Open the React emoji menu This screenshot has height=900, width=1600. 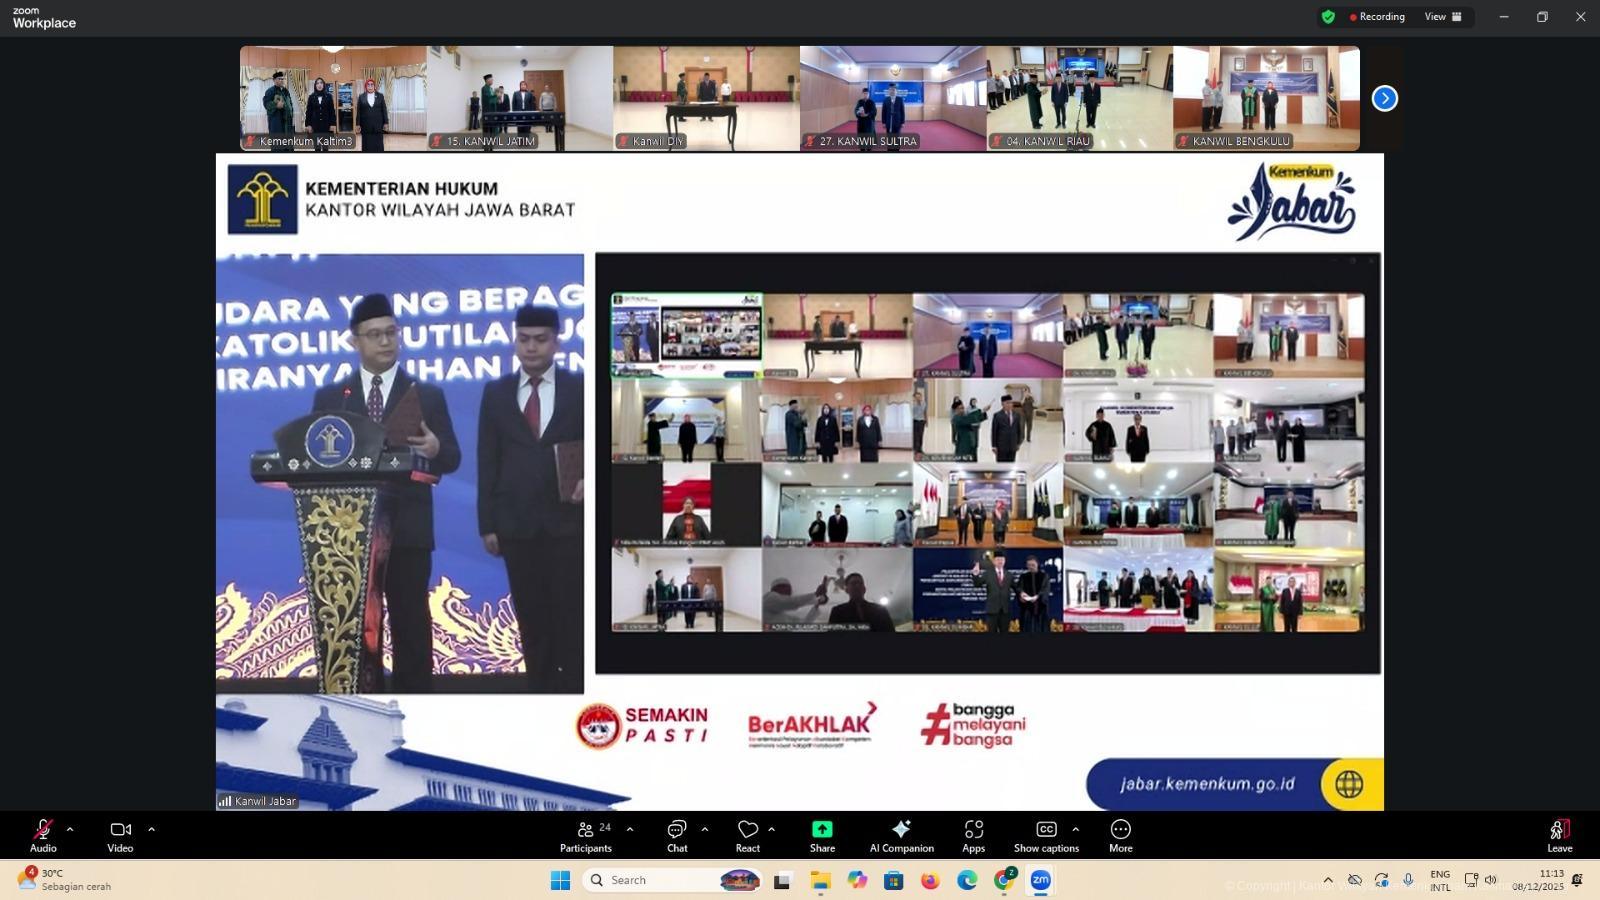click(747, 836)
